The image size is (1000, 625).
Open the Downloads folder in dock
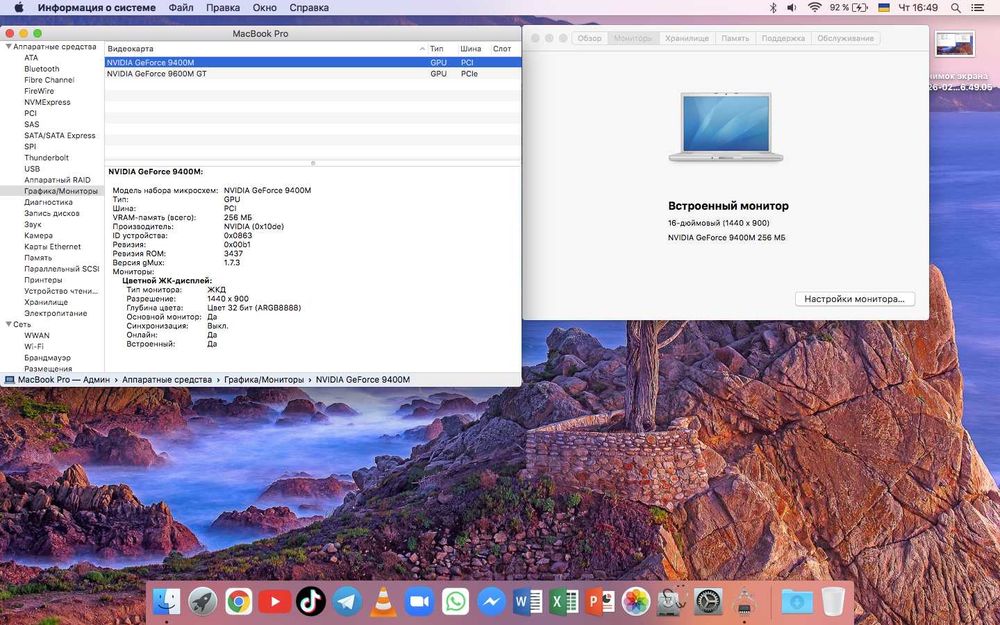point(797,601)
